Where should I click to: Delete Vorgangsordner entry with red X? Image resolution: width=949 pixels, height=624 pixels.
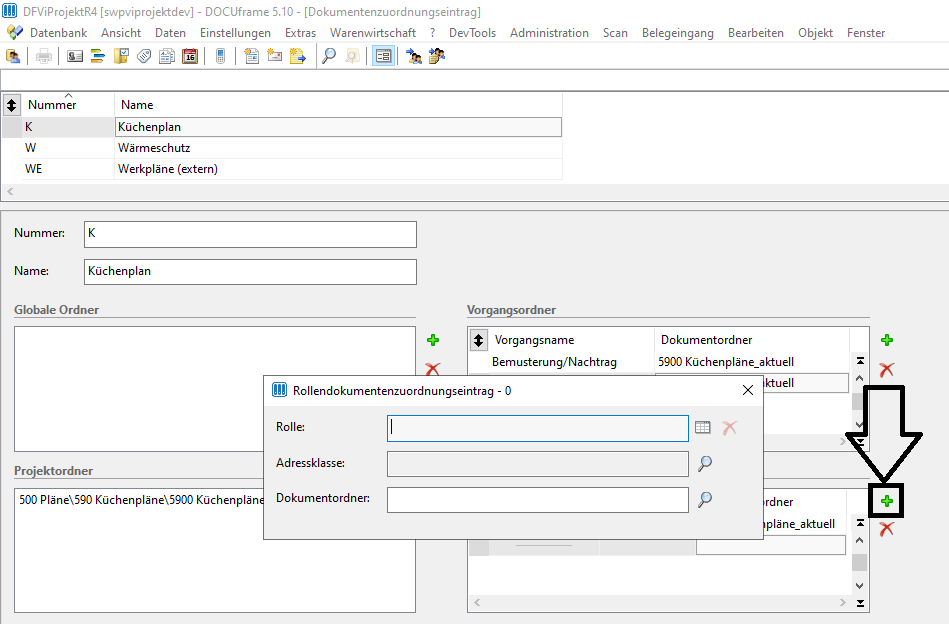click(887, 369)
